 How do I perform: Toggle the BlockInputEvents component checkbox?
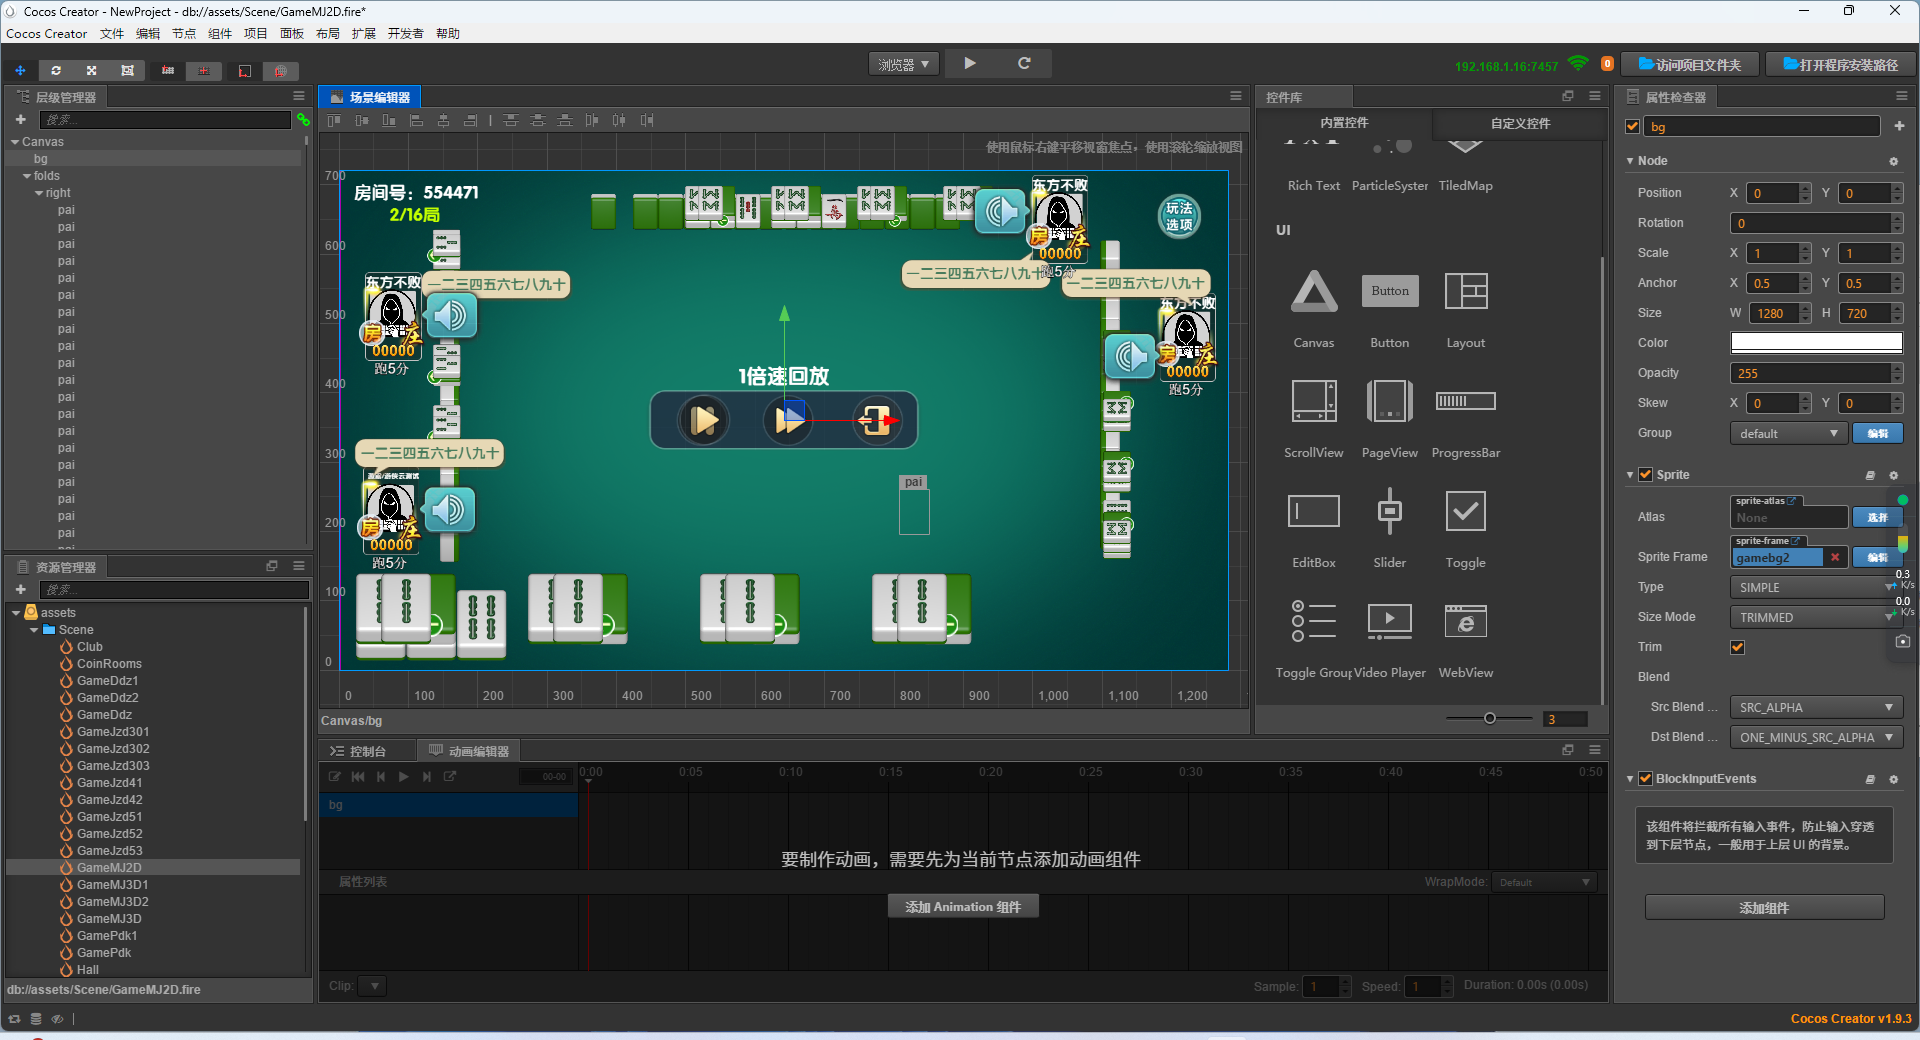(x=1645, y=779)
